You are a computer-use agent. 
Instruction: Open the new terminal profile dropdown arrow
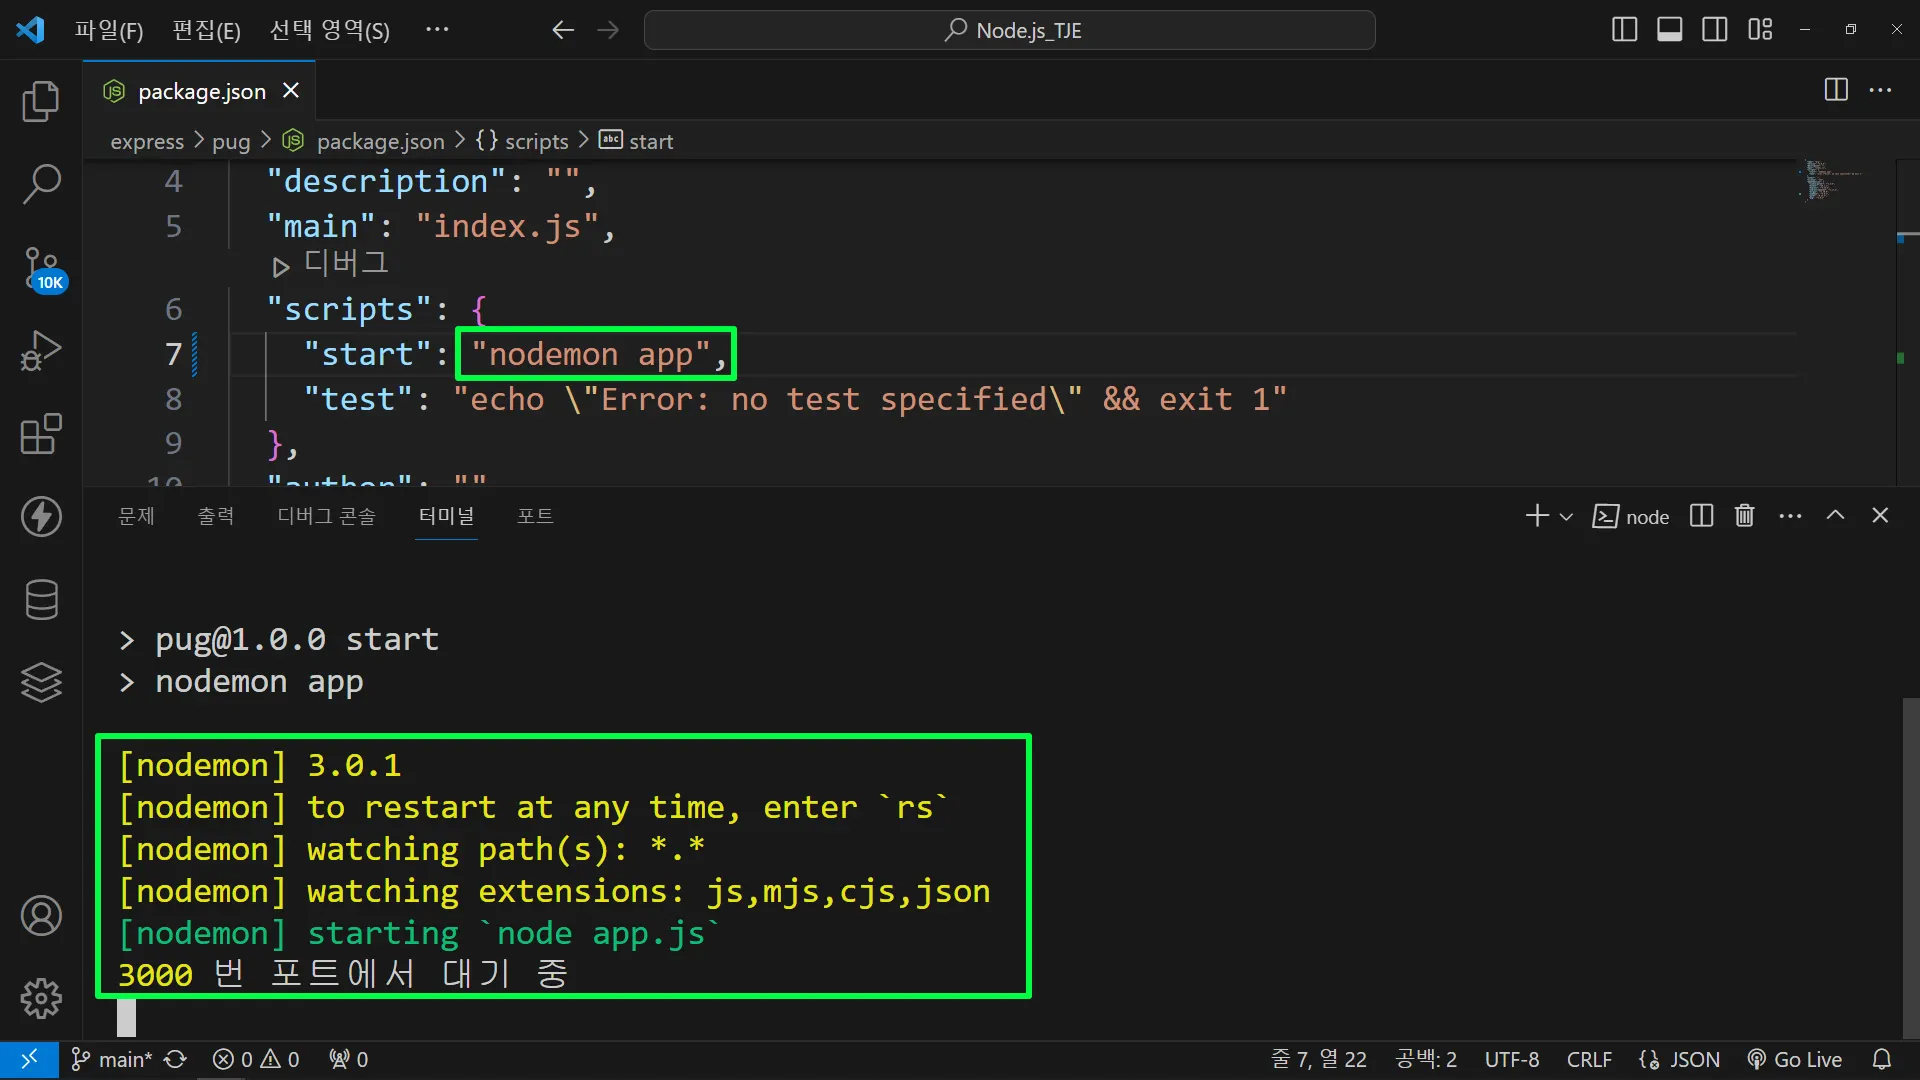[x=1566, y=517]
